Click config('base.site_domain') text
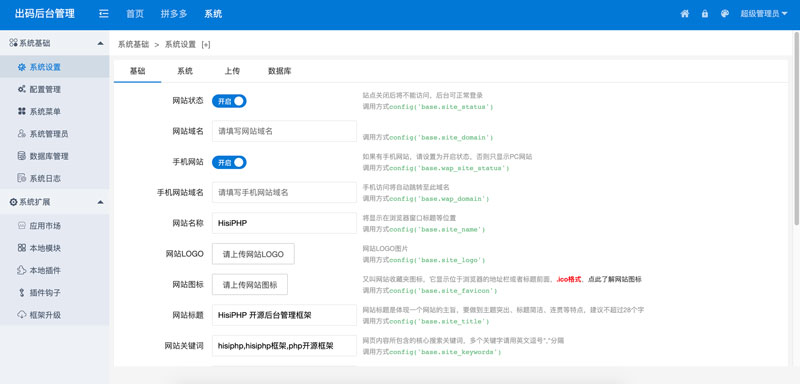The width and height of the screenshot is (800, 384). pyautogui.click(x=441, y=138)
